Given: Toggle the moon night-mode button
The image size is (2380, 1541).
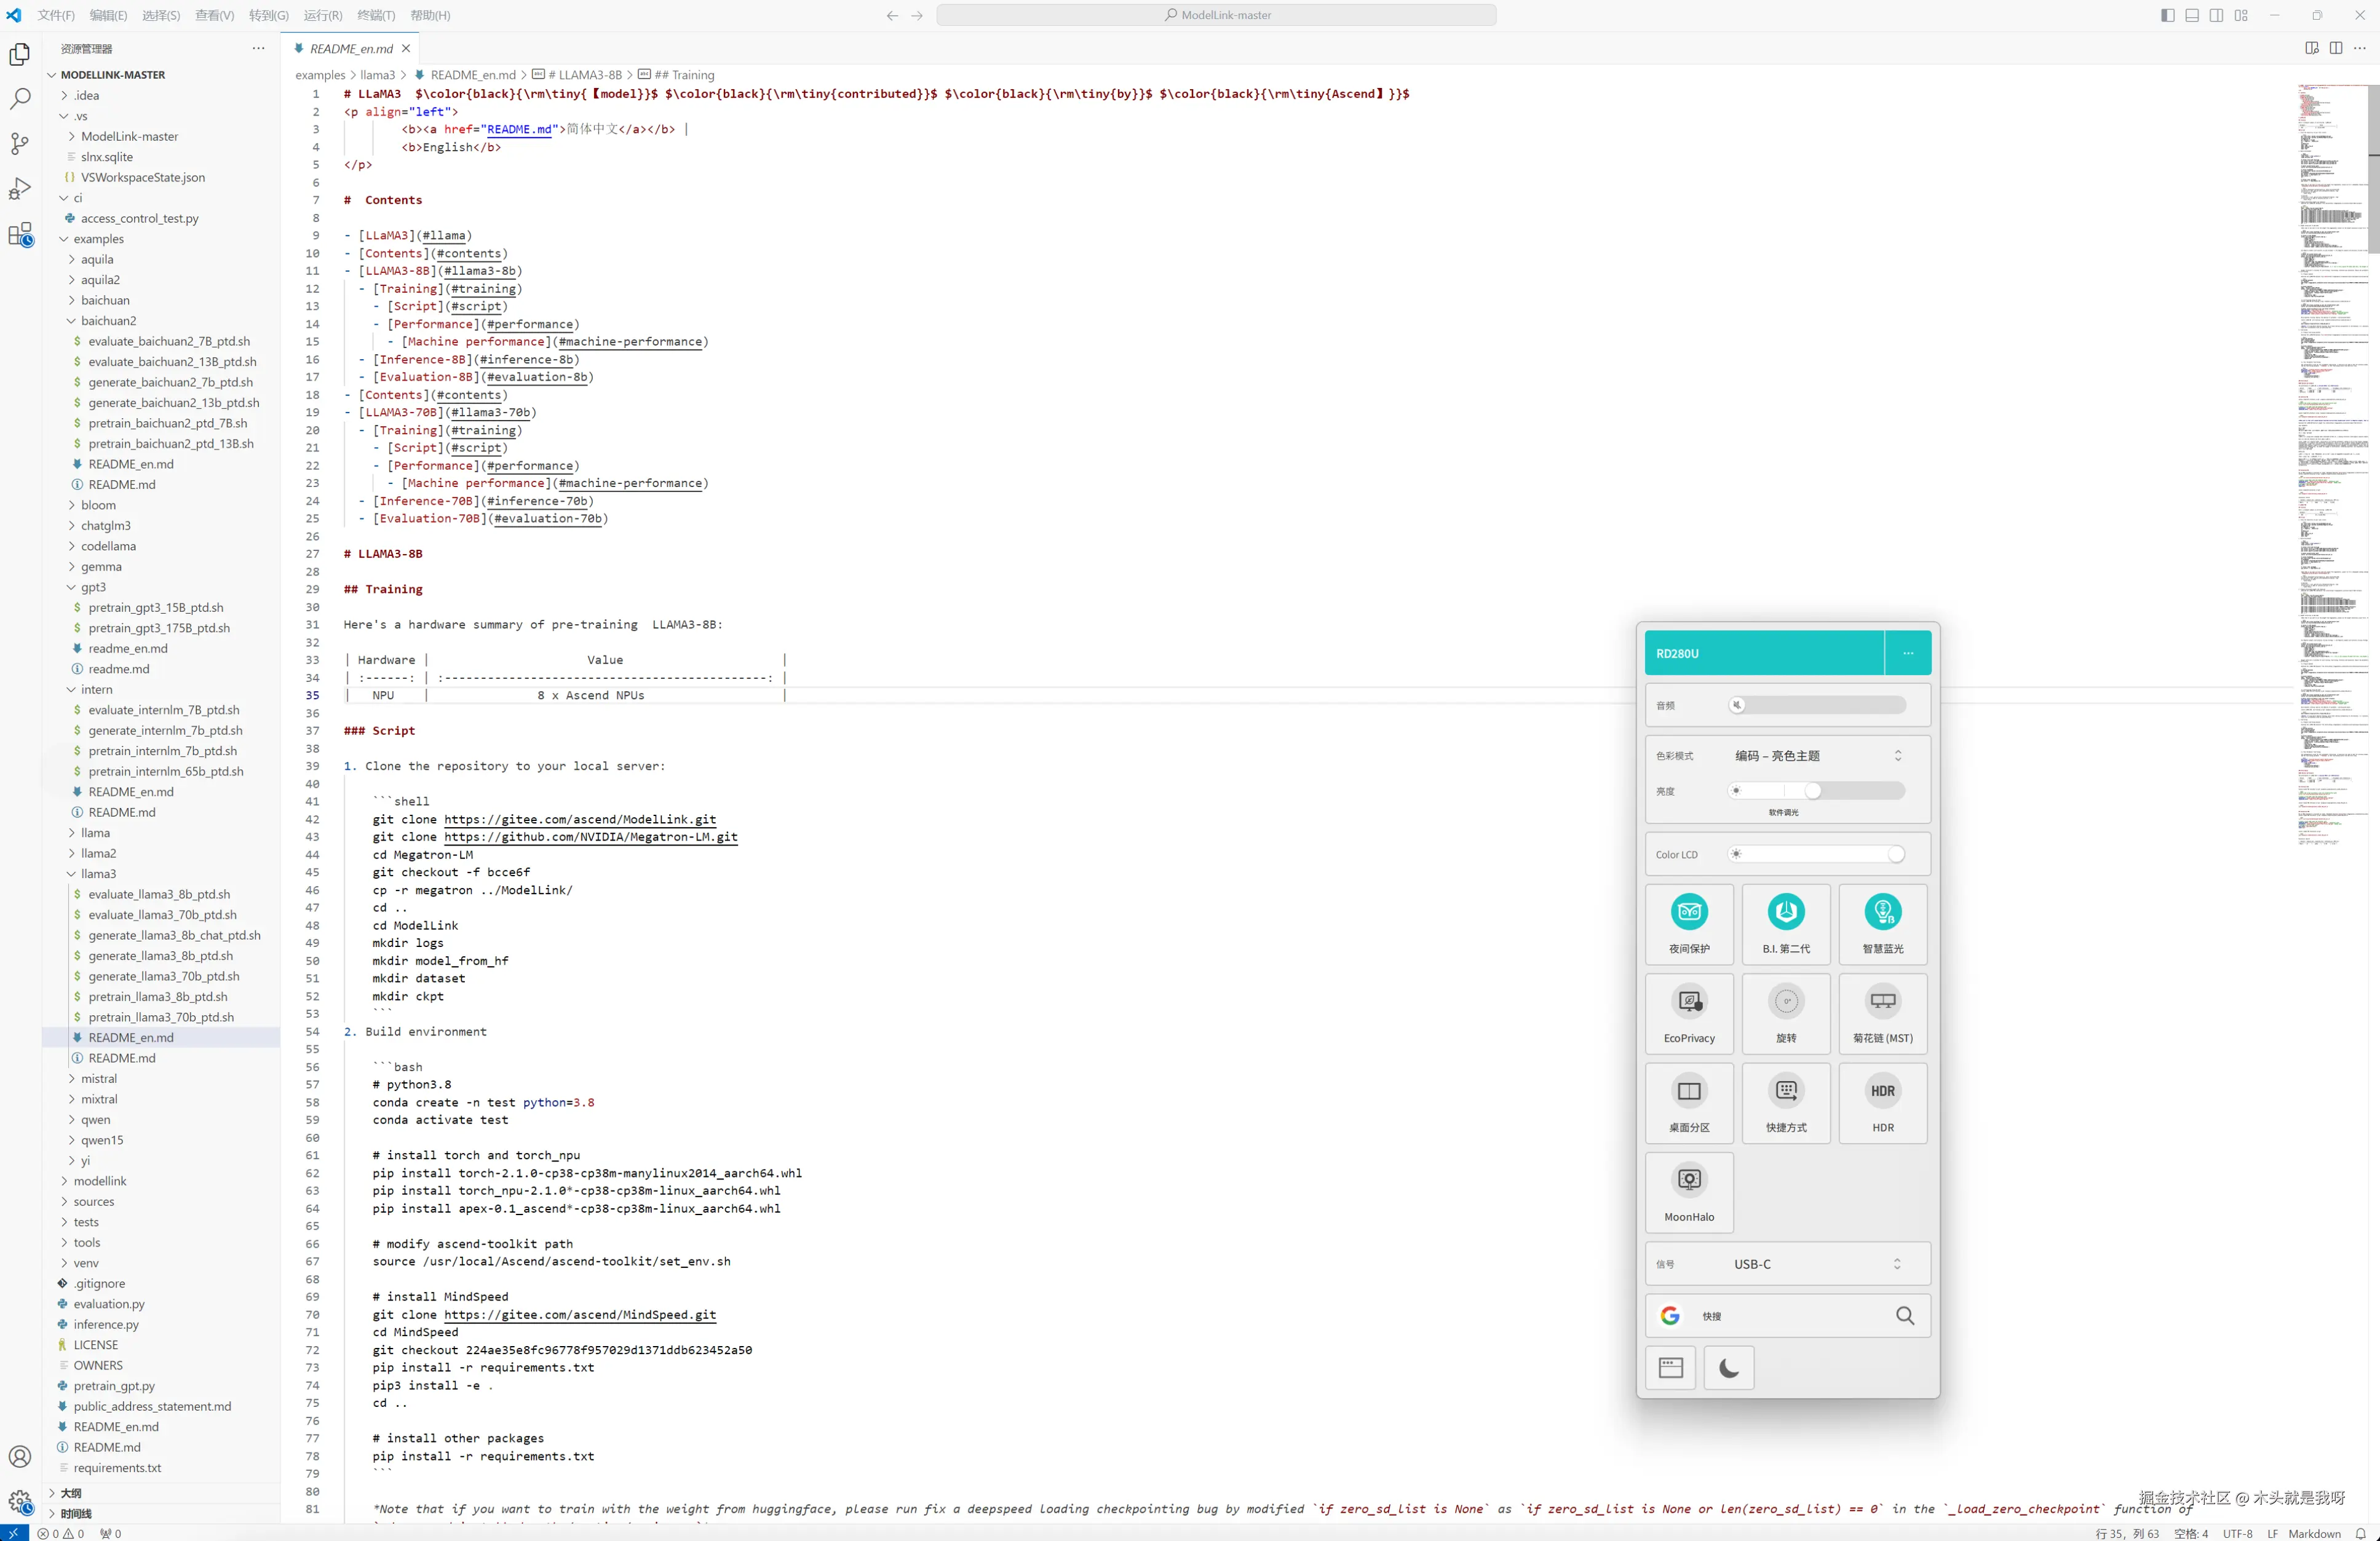Looking at the screenshot, I should [x=1729, y=1367].
